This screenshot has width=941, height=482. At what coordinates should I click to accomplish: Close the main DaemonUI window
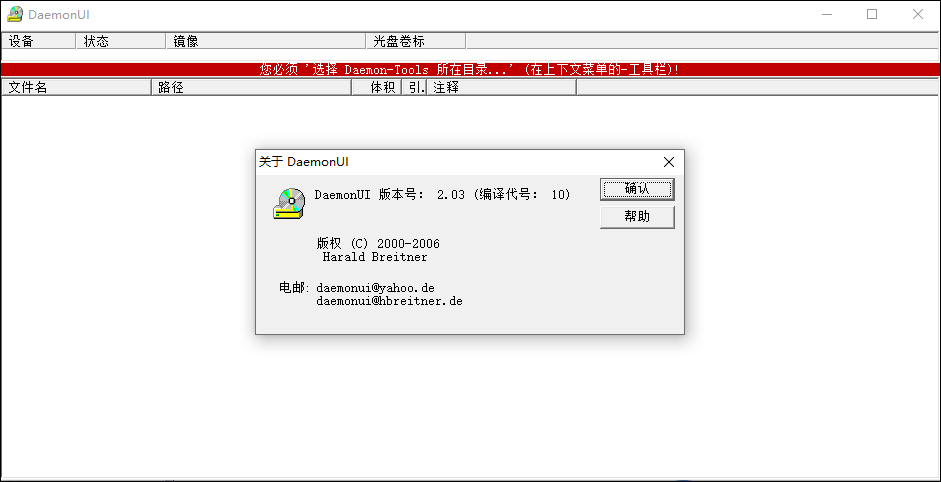(x=918, y=14)
